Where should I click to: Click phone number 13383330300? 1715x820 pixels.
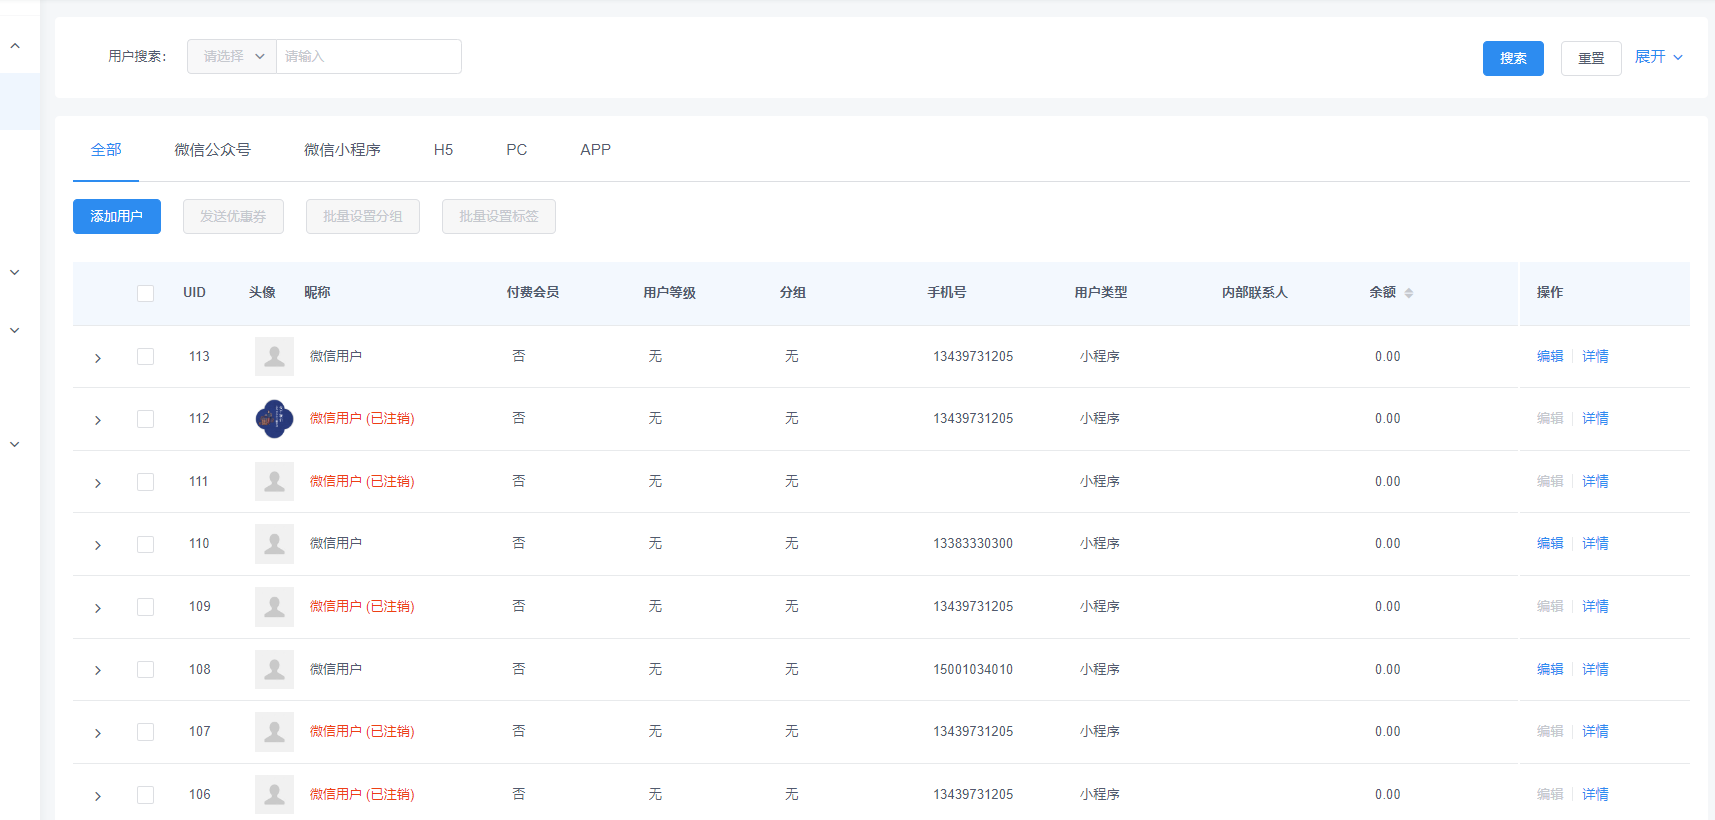(x=973, y=544)
